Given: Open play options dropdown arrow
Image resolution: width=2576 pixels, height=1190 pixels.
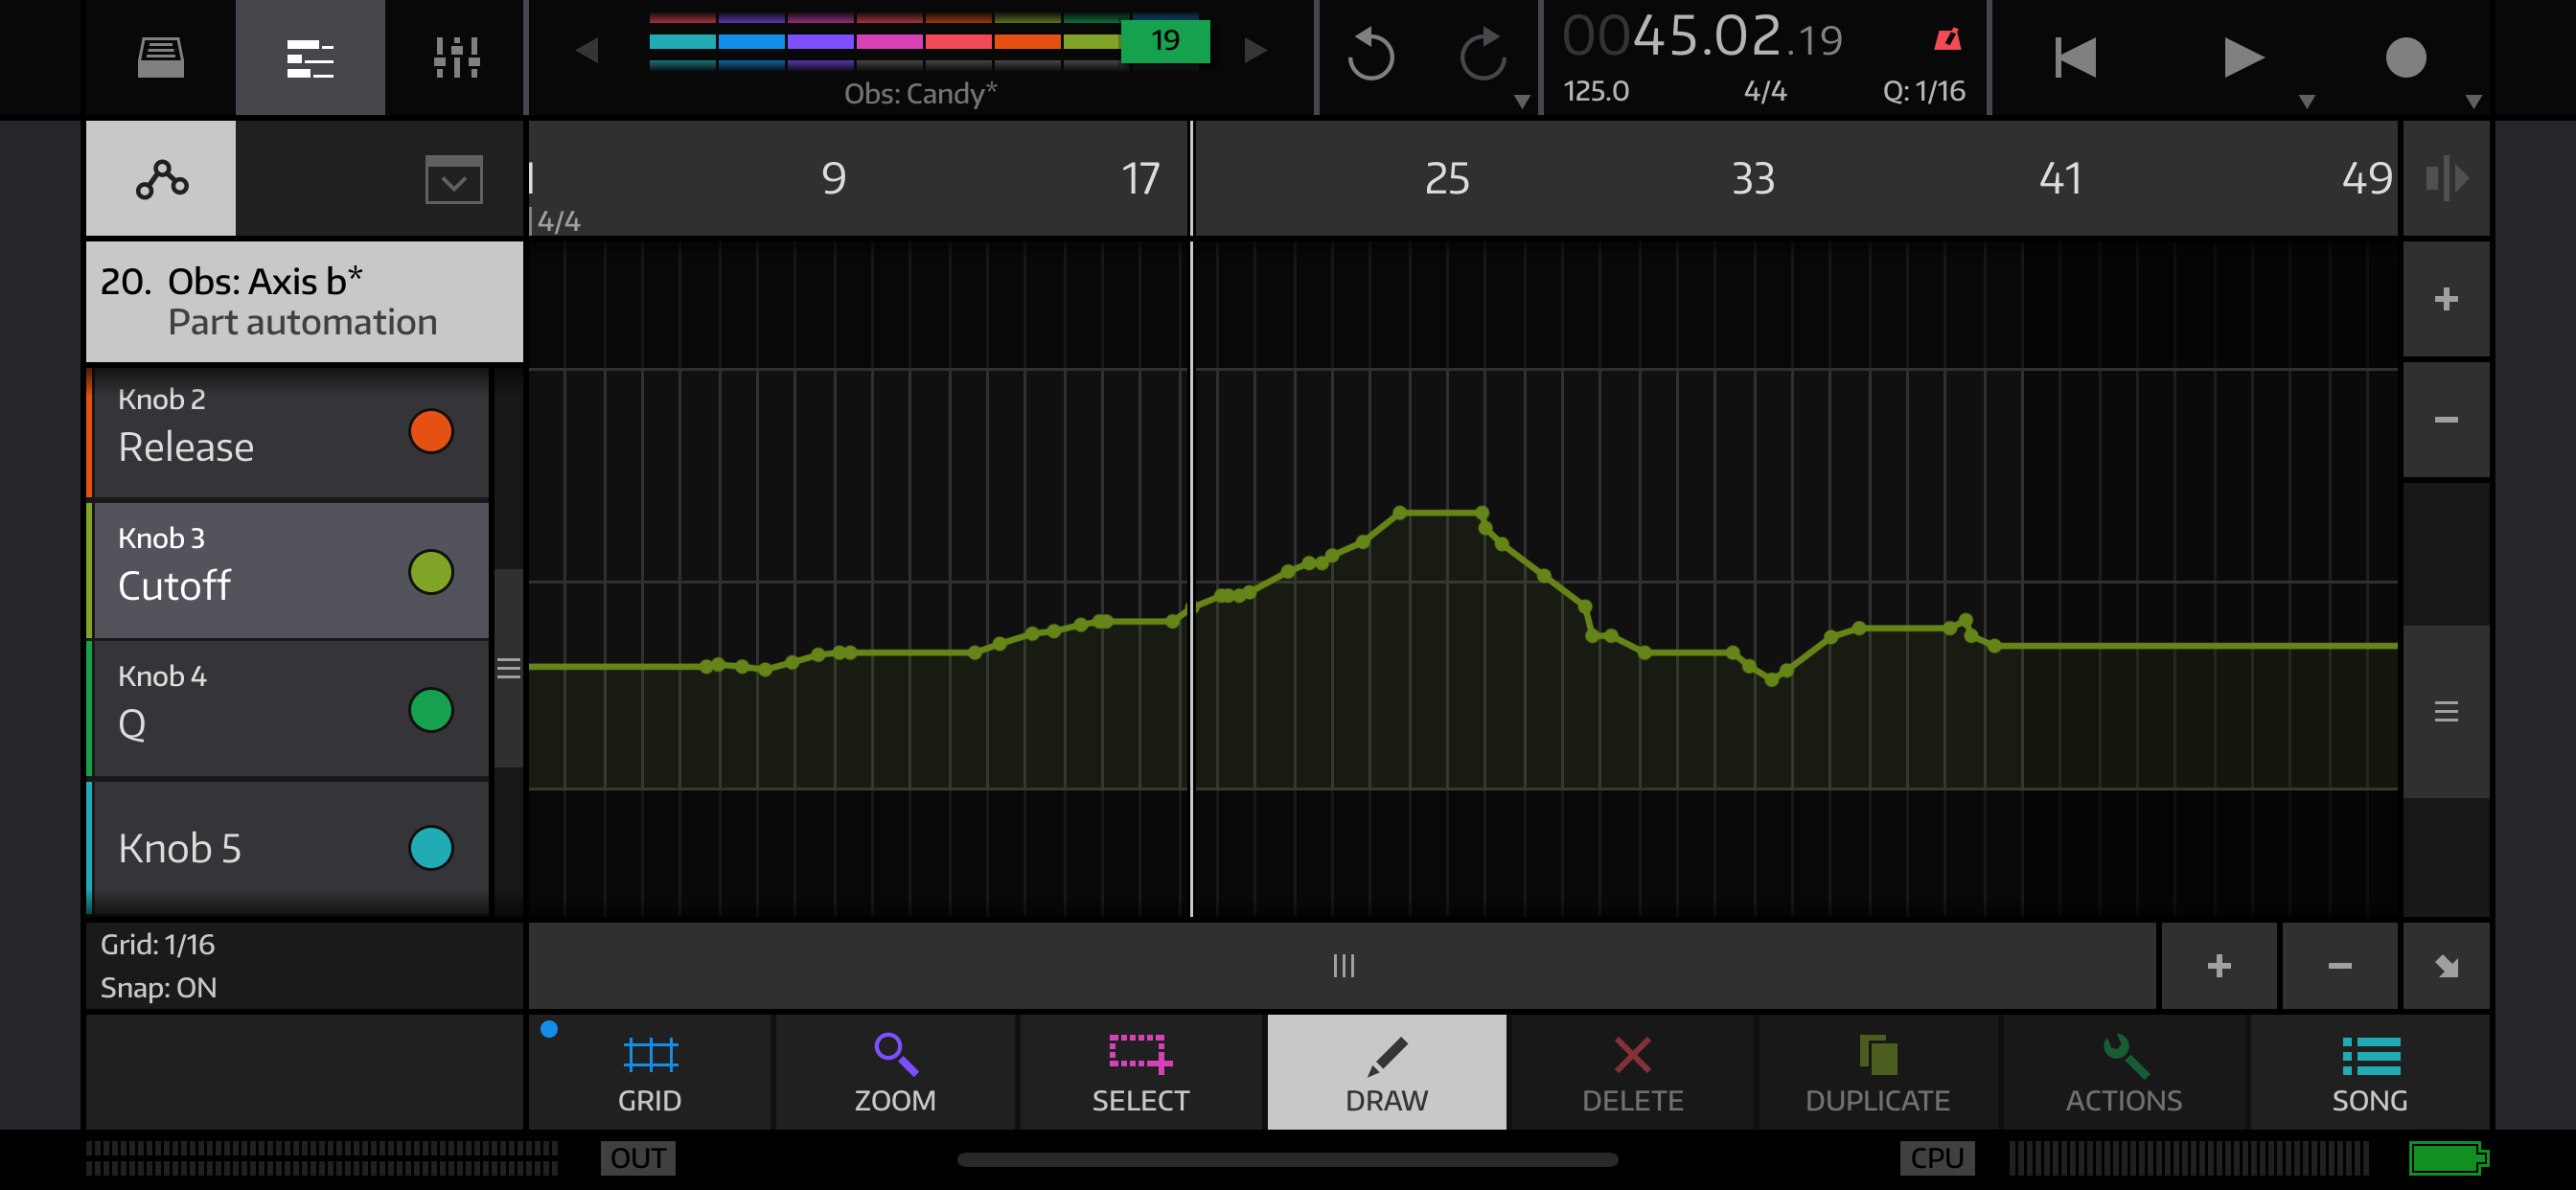Looking at the screenshot, I should click(2307, 101).
